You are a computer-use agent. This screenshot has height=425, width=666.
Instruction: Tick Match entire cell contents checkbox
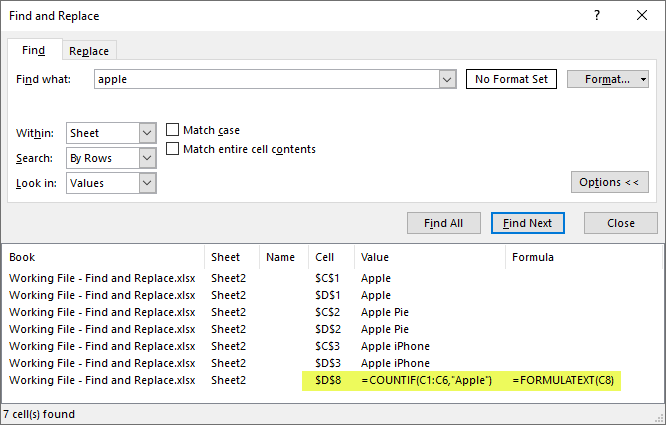[173, 149]
